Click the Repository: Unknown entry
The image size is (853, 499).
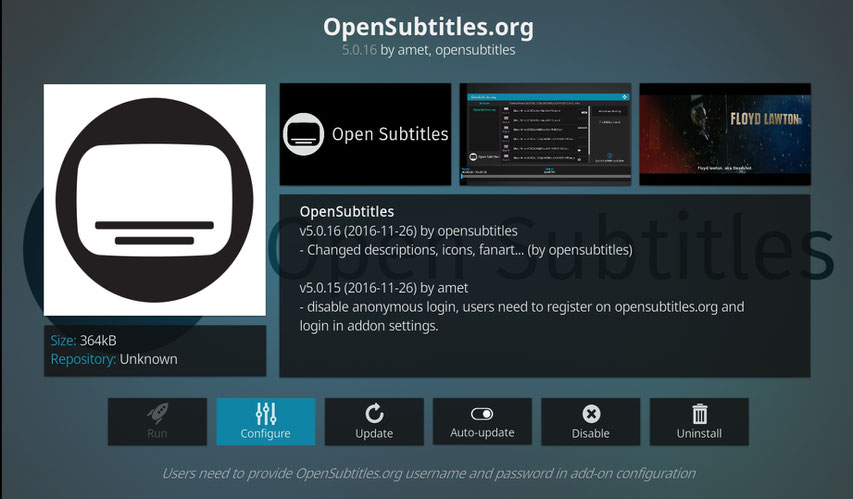[x=114, y=359]
